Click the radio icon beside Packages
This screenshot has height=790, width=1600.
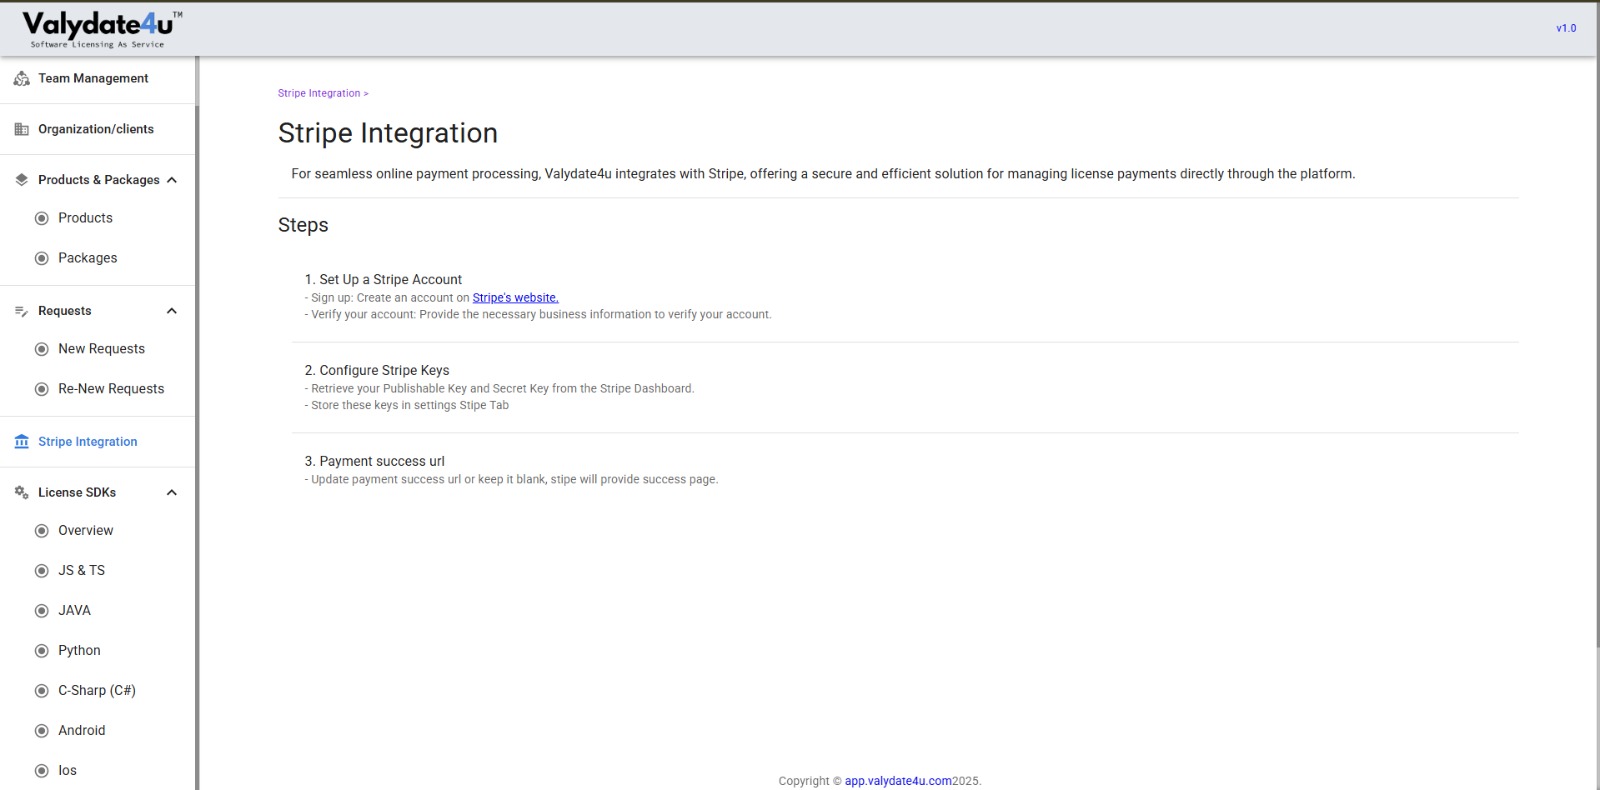tap(42, 258)
